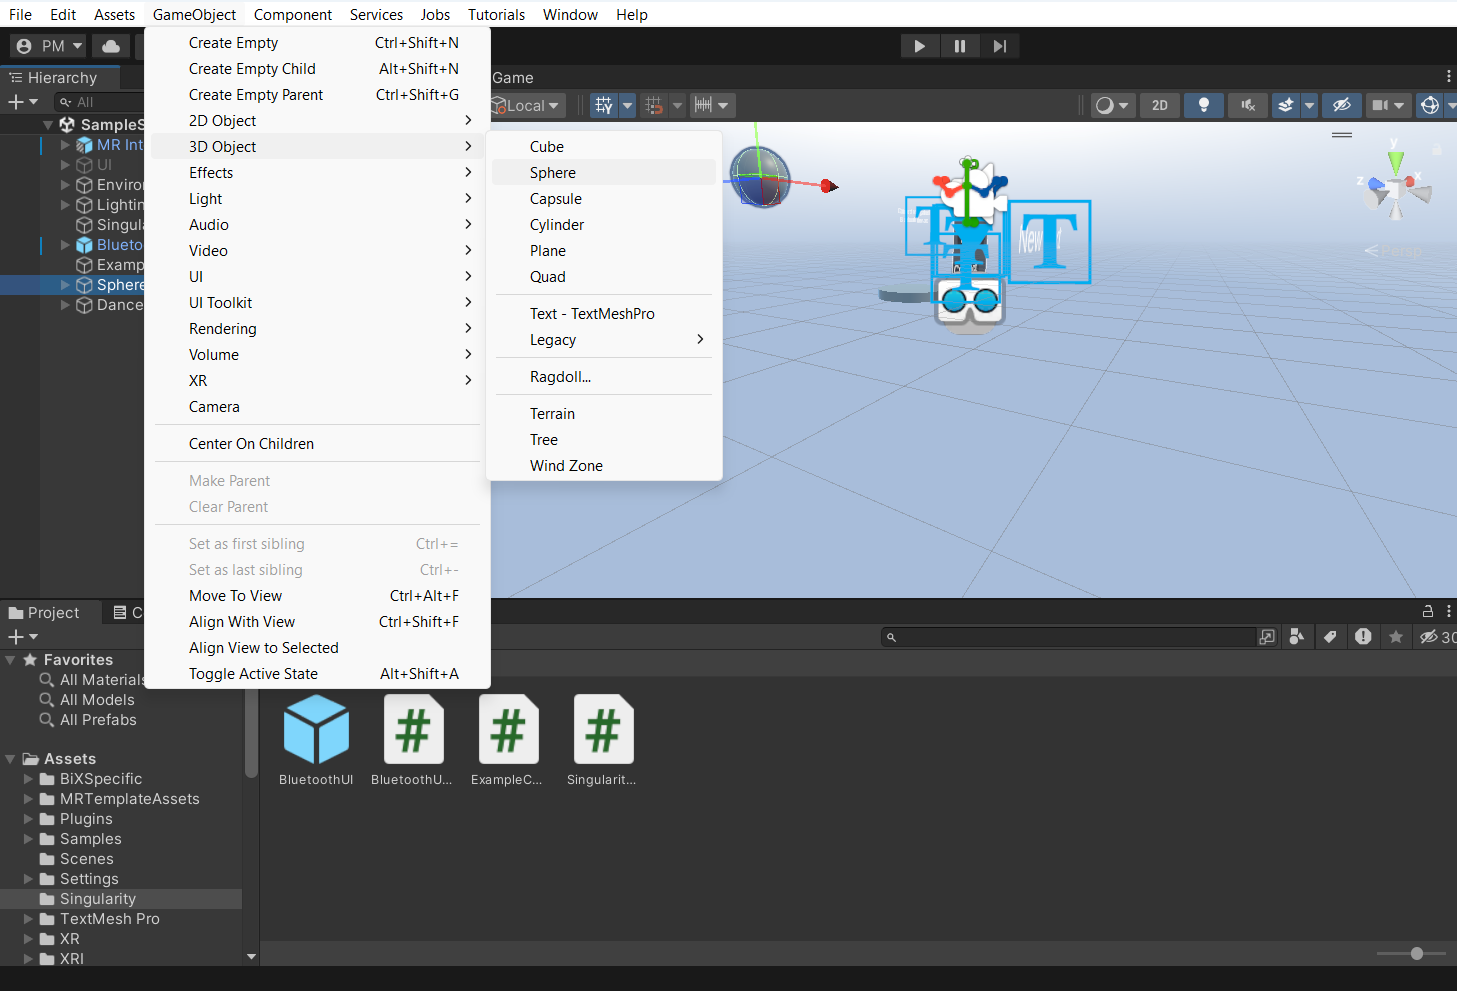Select ExampleC... script asset
Image resolution: width=1457 pixels, height=991 pixels.
507,740
